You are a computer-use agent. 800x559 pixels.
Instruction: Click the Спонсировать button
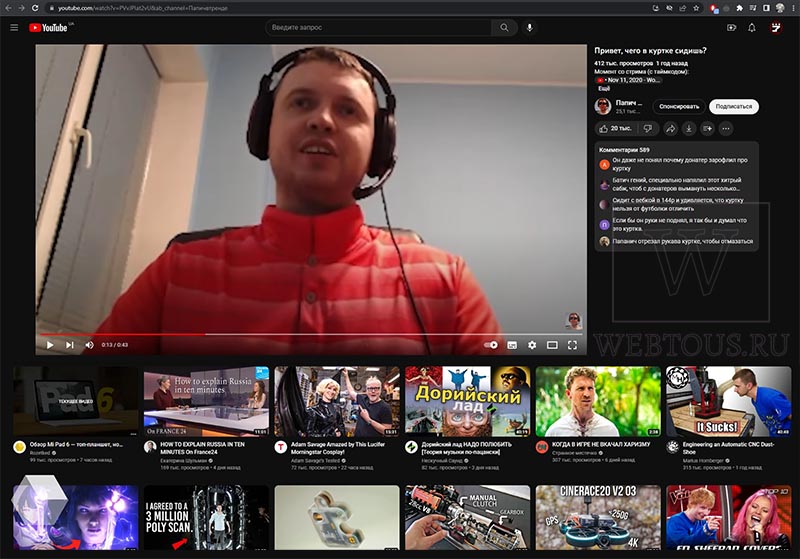[x=679, y=107]
